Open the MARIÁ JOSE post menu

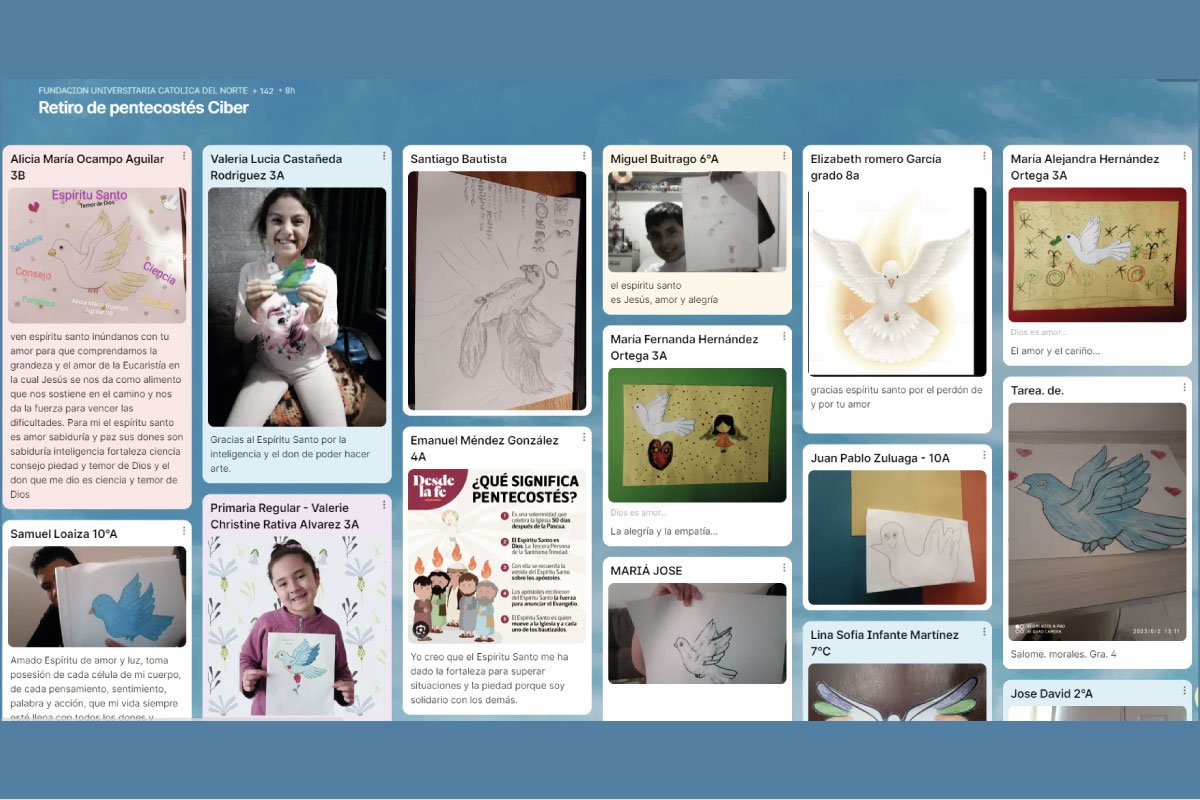[x=784, y=568]
